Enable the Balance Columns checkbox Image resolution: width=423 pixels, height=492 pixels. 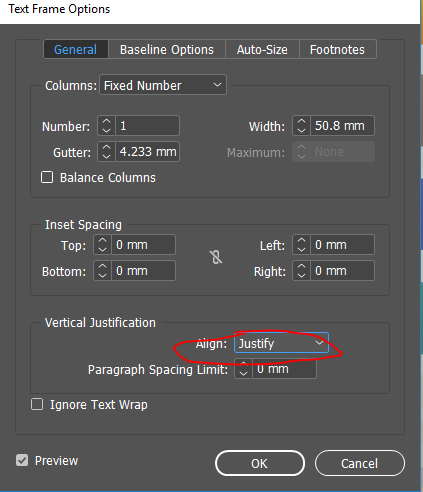47,177
